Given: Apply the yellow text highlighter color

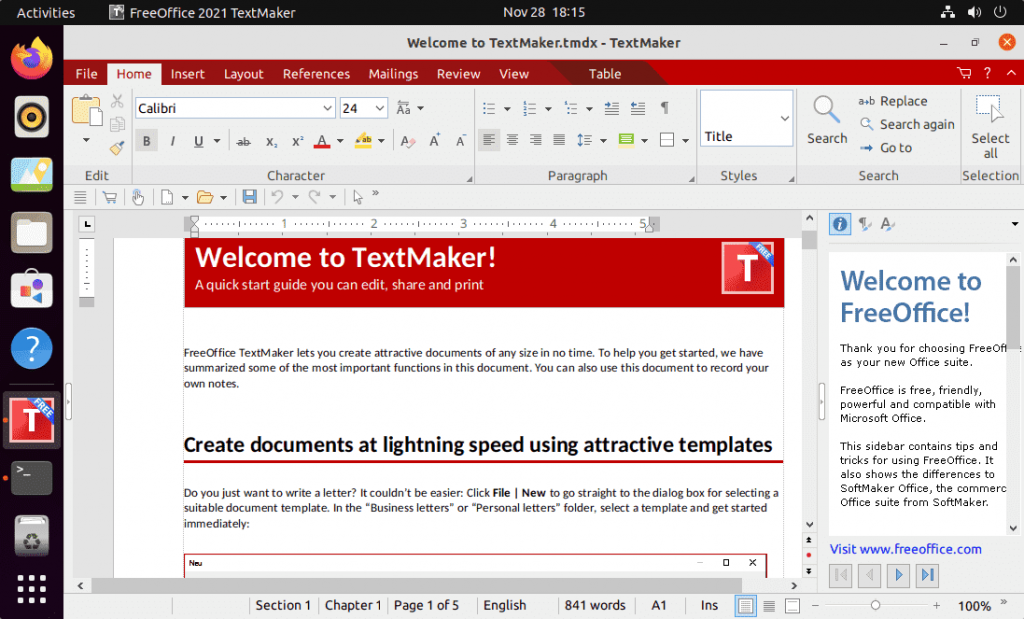Looking at the screenshot, I should pyautogui.click(x=363, y=141).
